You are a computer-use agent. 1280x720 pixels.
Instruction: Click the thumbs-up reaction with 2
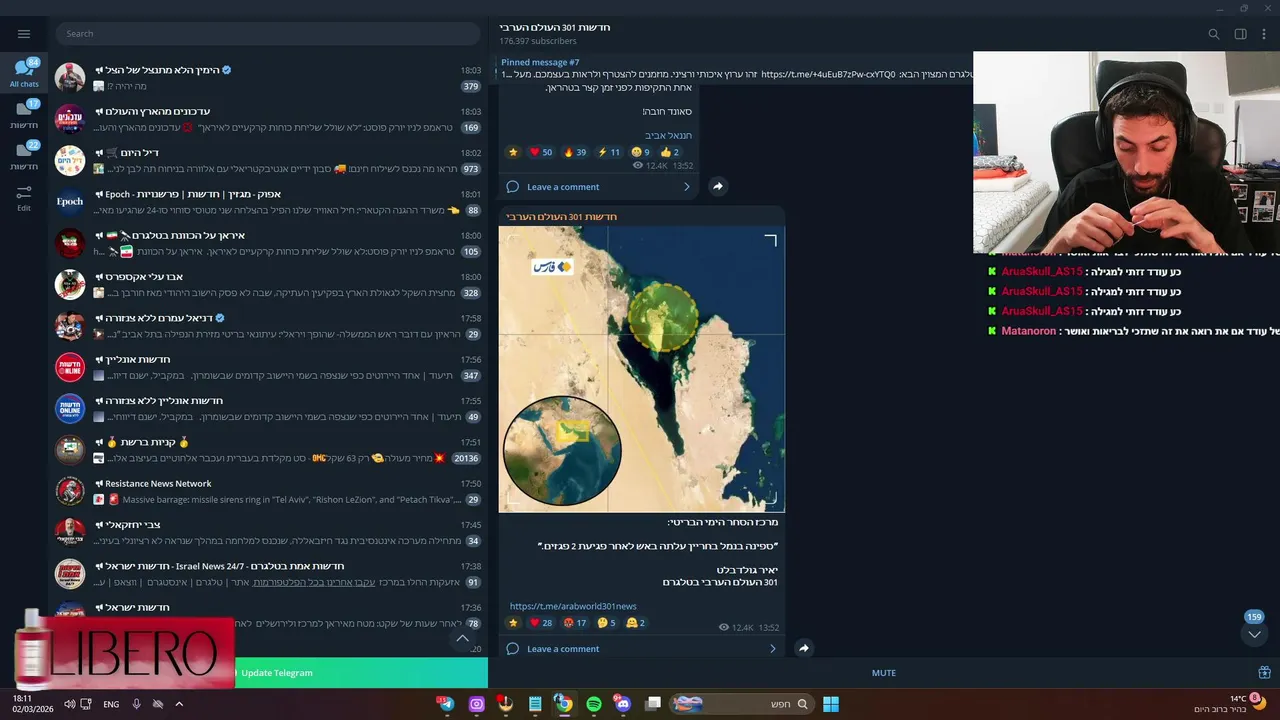(x=670, y=152)
